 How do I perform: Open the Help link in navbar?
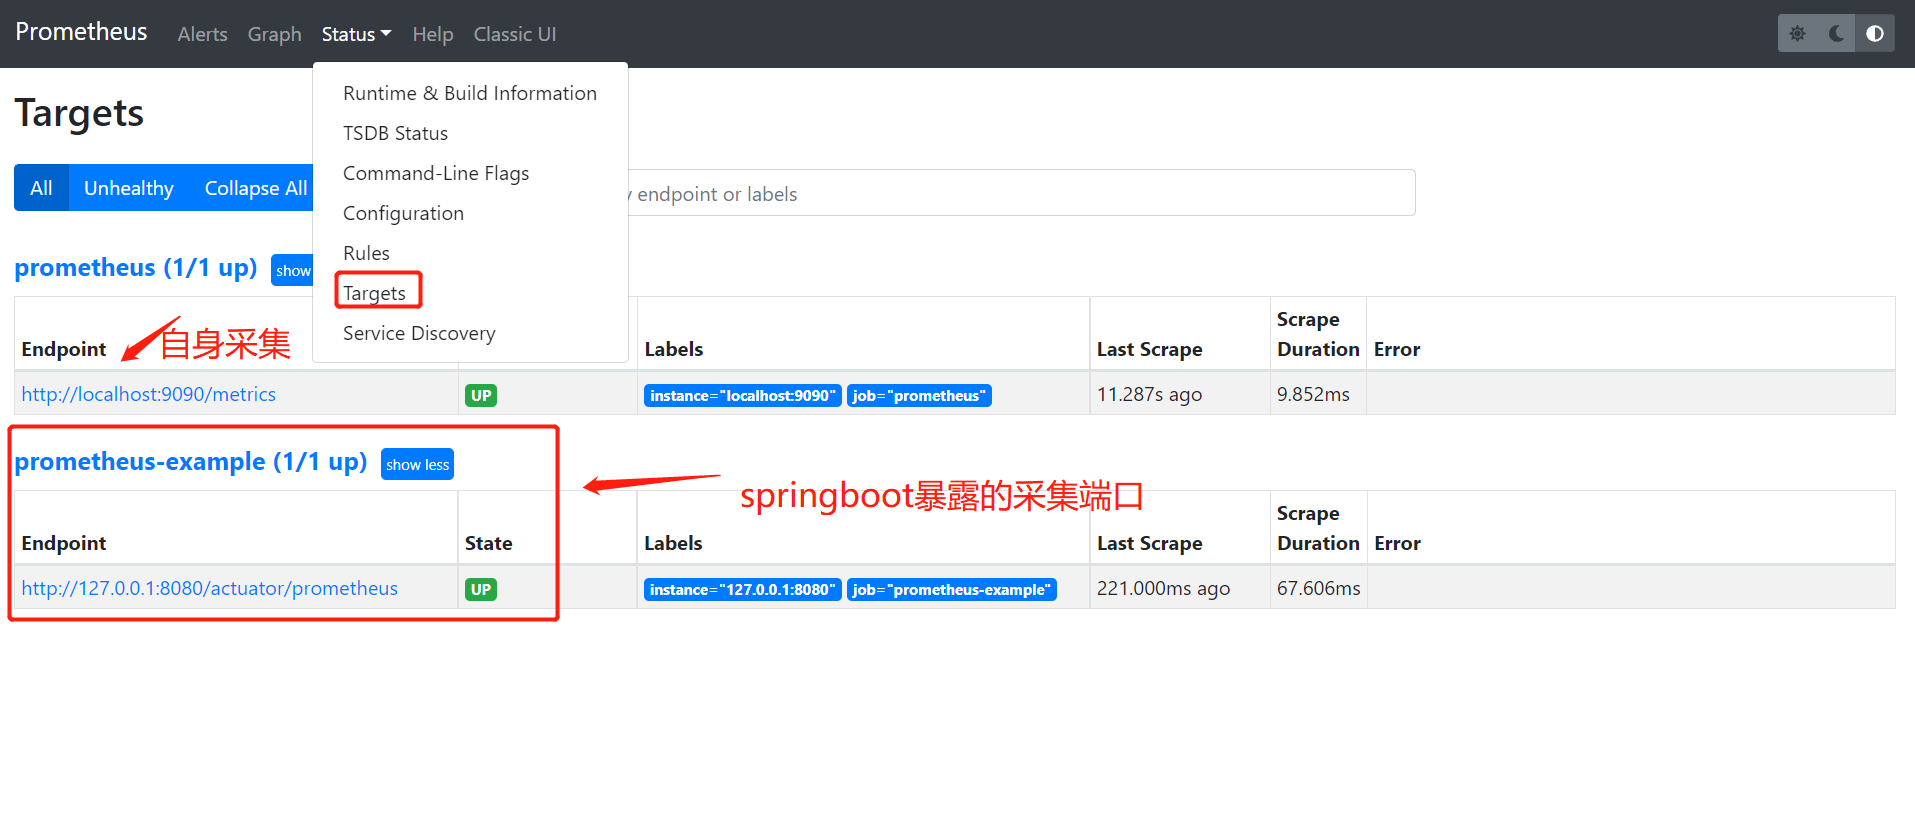click(432, 34)
